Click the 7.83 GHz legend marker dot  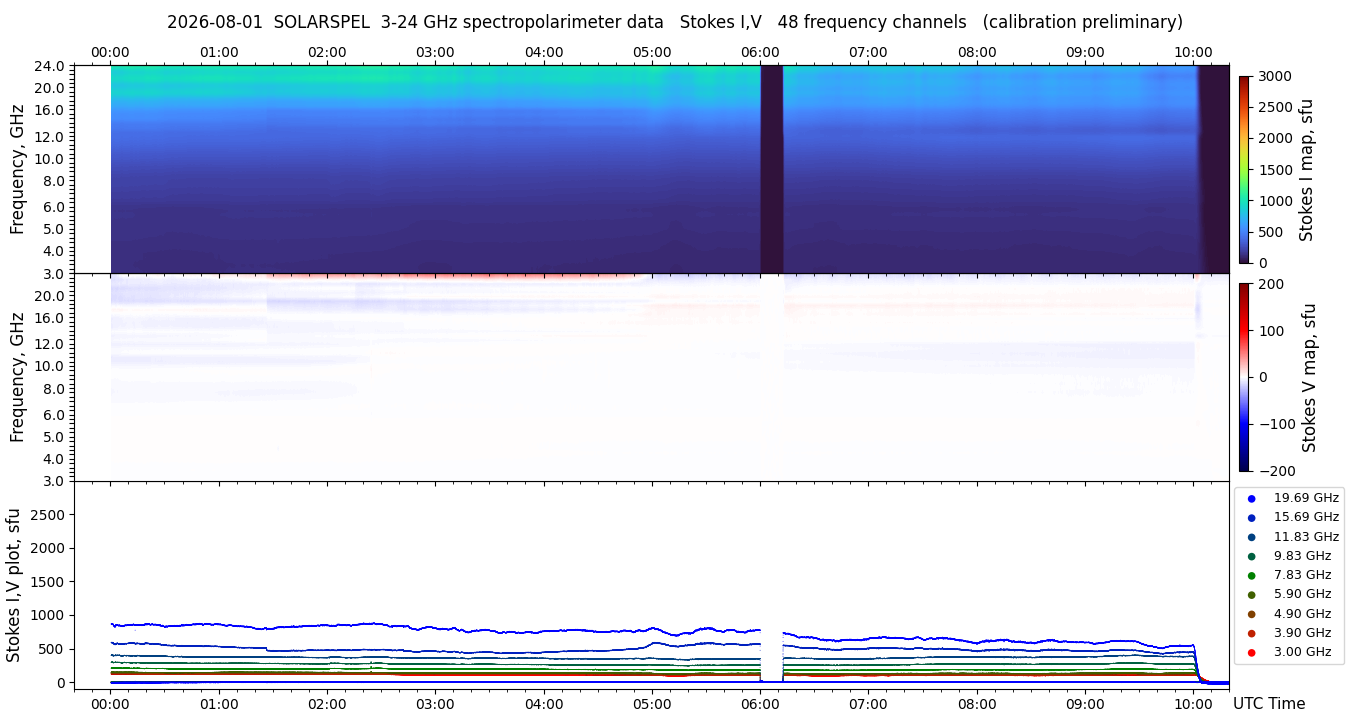1251,575
